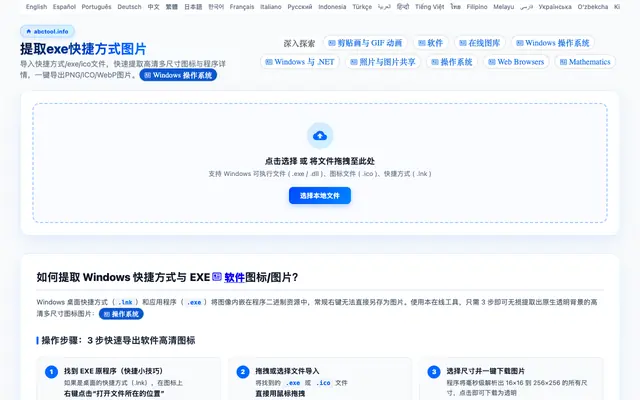Viewport: 640px width, 400px height.
Task: Click step 3 title 选择尺寸并一键下载图片
Action: coord(486,371)
